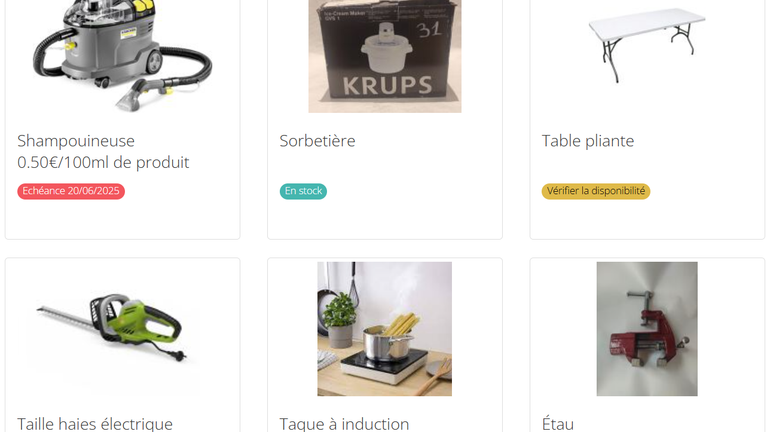This screenshot has height=432, width=770.
Task: Open the Étau product title
Action: [557, 423]
